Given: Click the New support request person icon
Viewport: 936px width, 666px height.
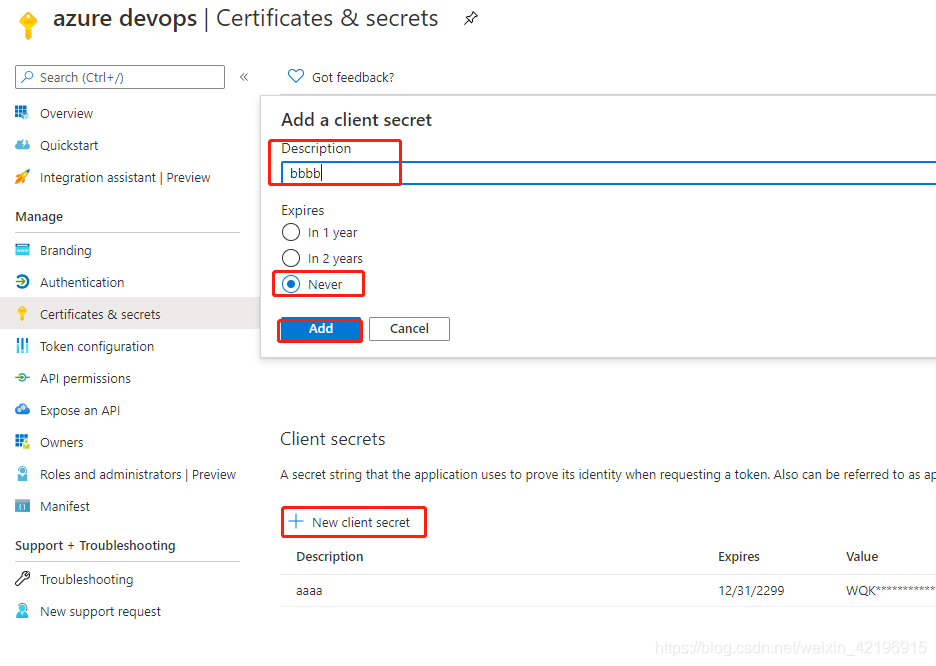Looking at the screenshot, I should tap(22, 610).
